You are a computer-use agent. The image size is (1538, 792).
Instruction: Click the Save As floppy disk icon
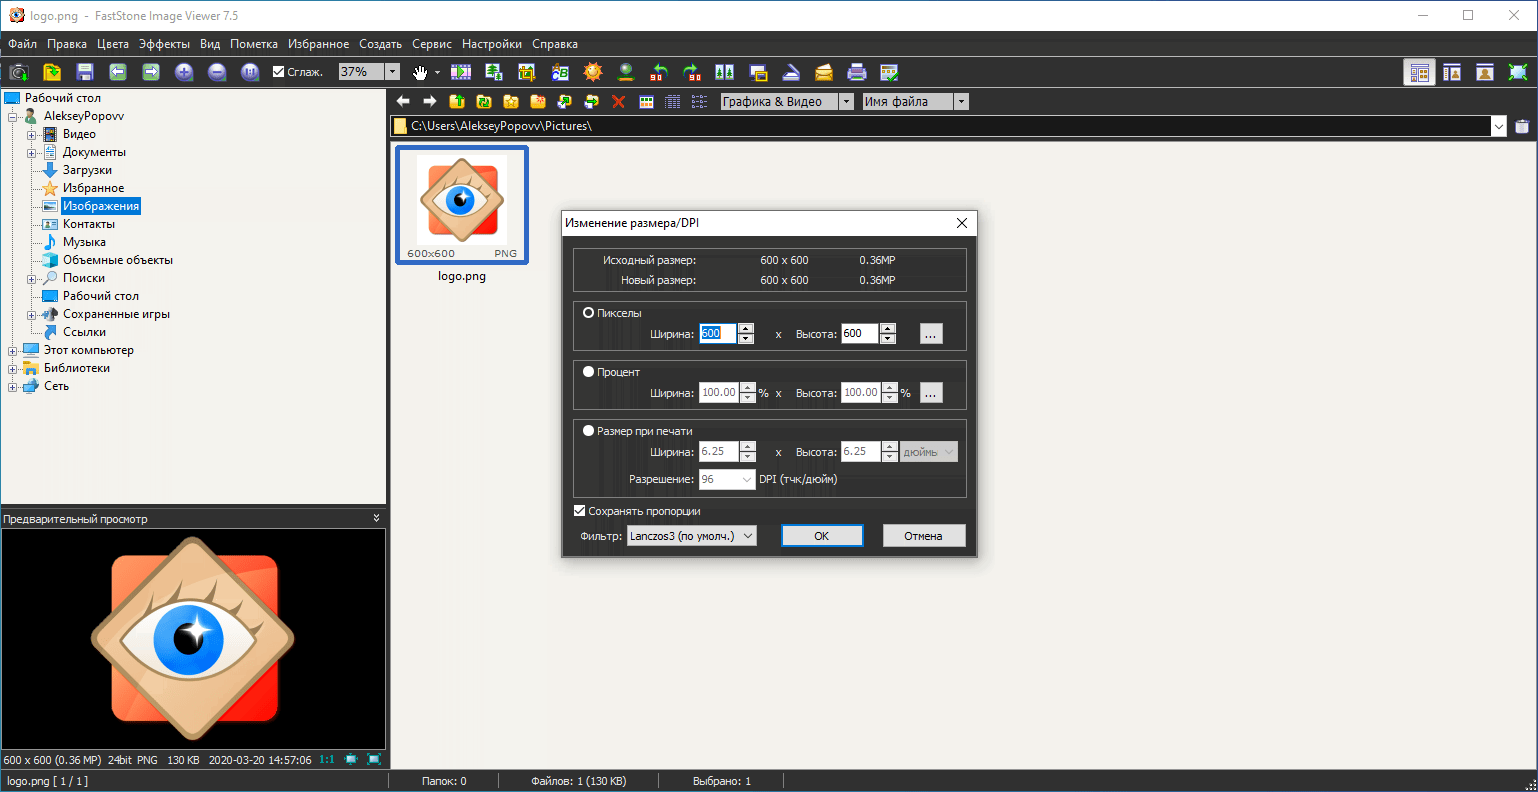(x=85, y=72)
